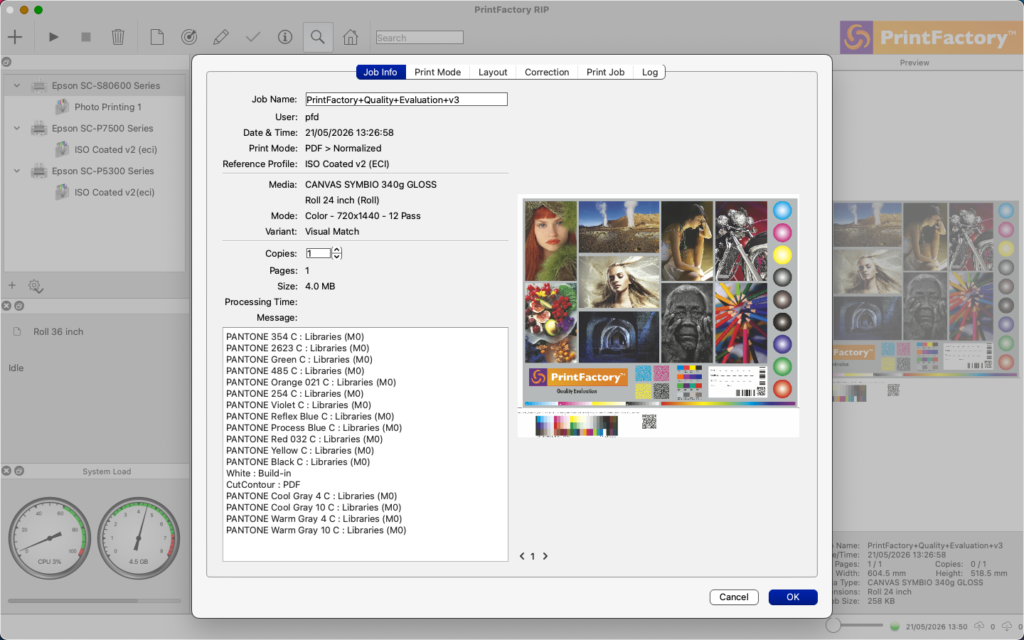
Task: Click the CPU 3% gauge
Action: tap(49, 539)
